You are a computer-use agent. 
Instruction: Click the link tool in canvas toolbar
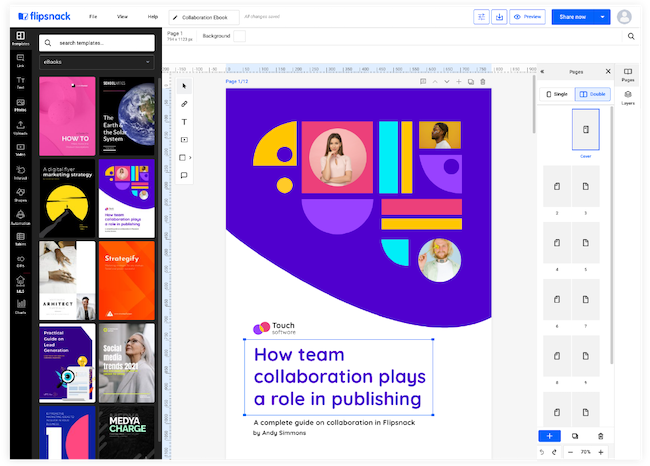tap(184, 104)
